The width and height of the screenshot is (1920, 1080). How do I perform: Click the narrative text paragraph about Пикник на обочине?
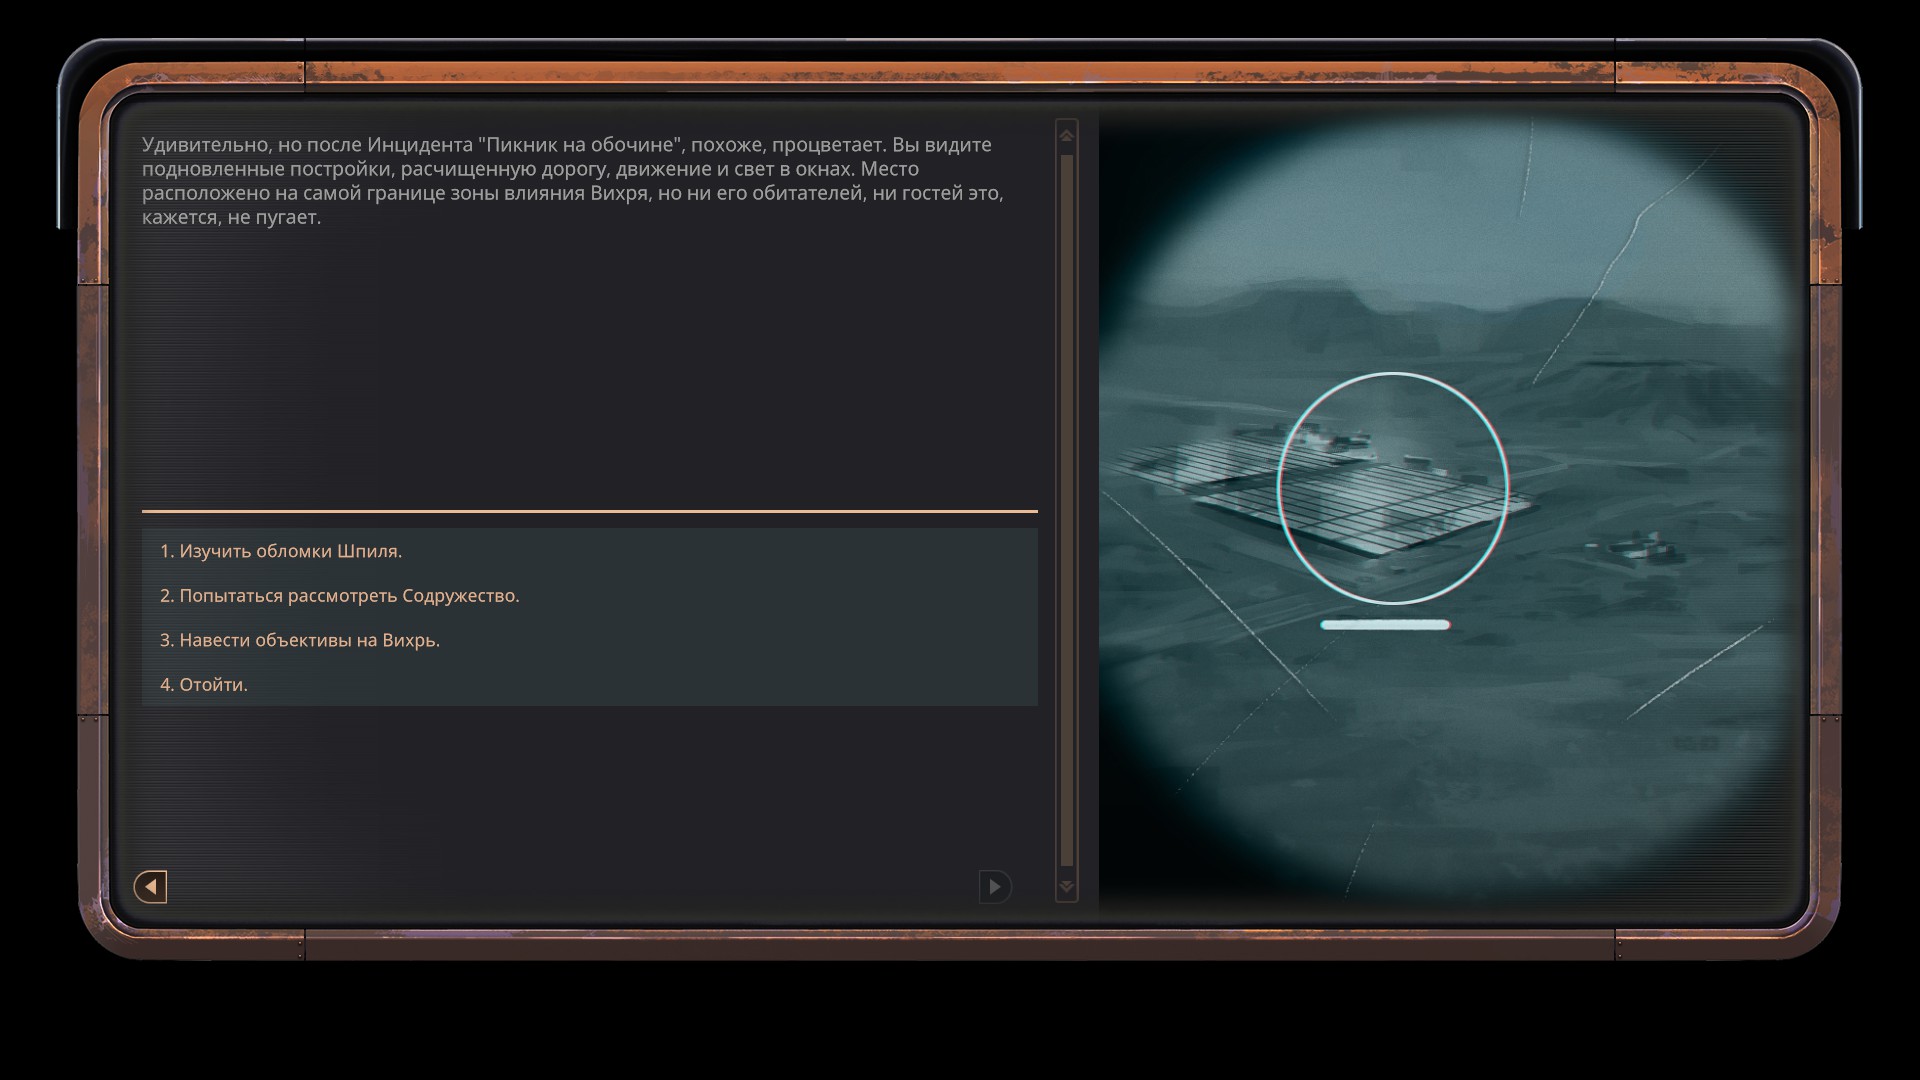click(x=573, y=181)
